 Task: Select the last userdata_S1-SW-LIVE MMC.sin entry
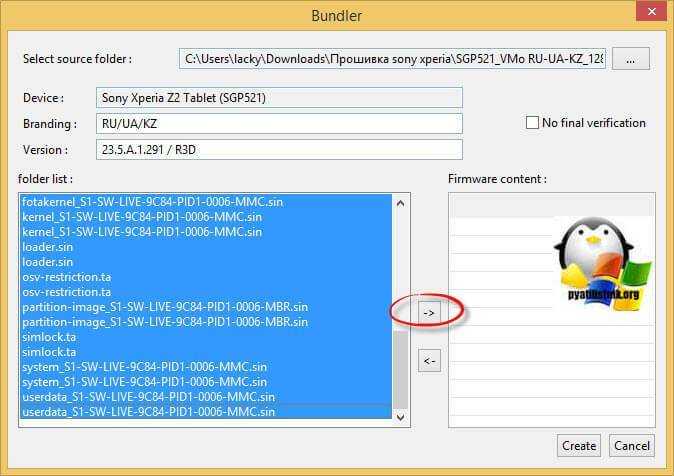(206, 412)
